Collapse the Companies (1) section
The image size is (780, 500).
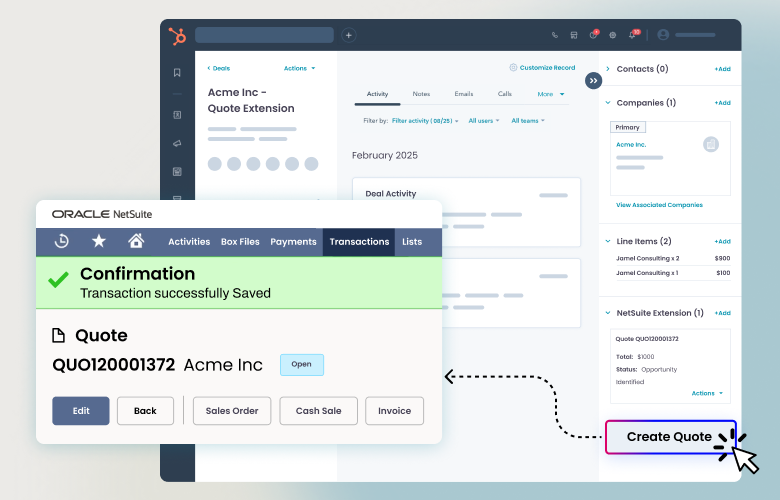608,103
